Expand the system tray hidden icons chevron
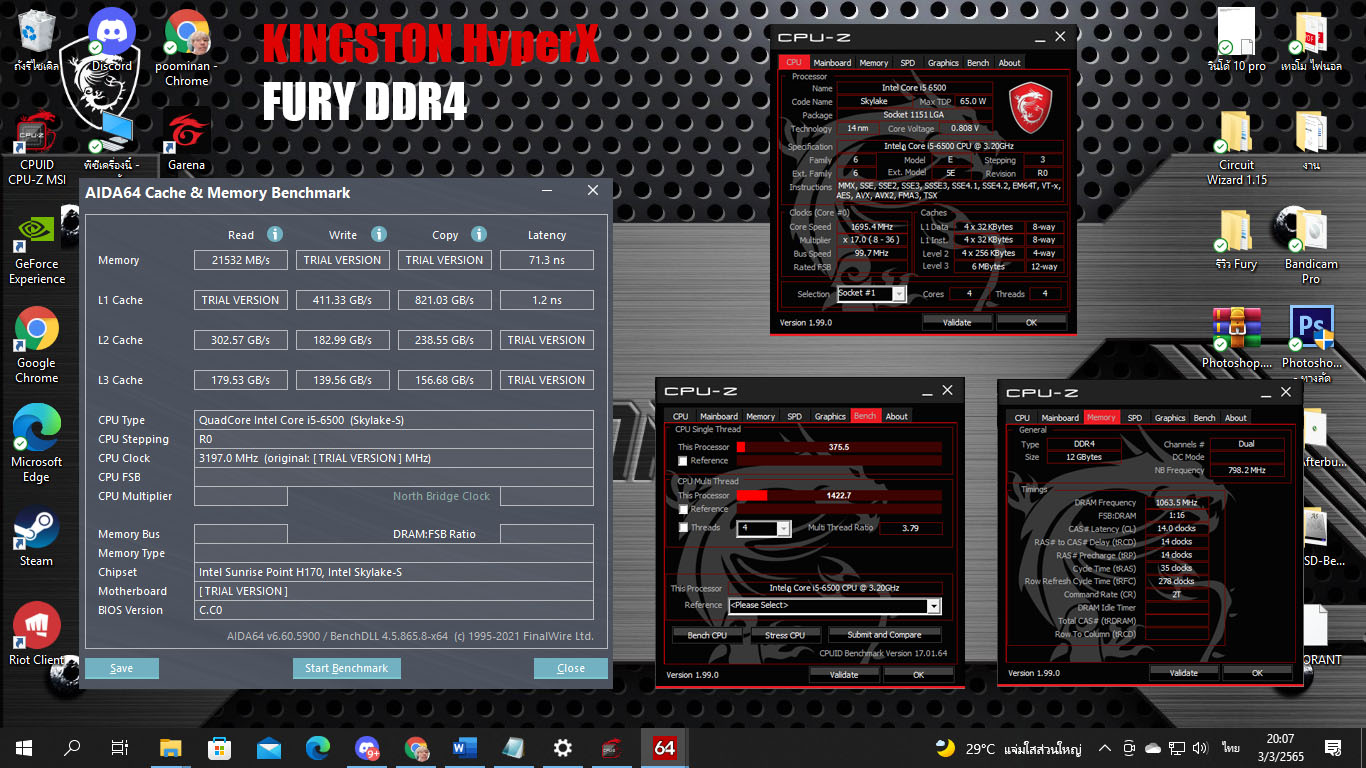The width and height of the screenshot is (1366, 768). click(x=1104, y=748)
